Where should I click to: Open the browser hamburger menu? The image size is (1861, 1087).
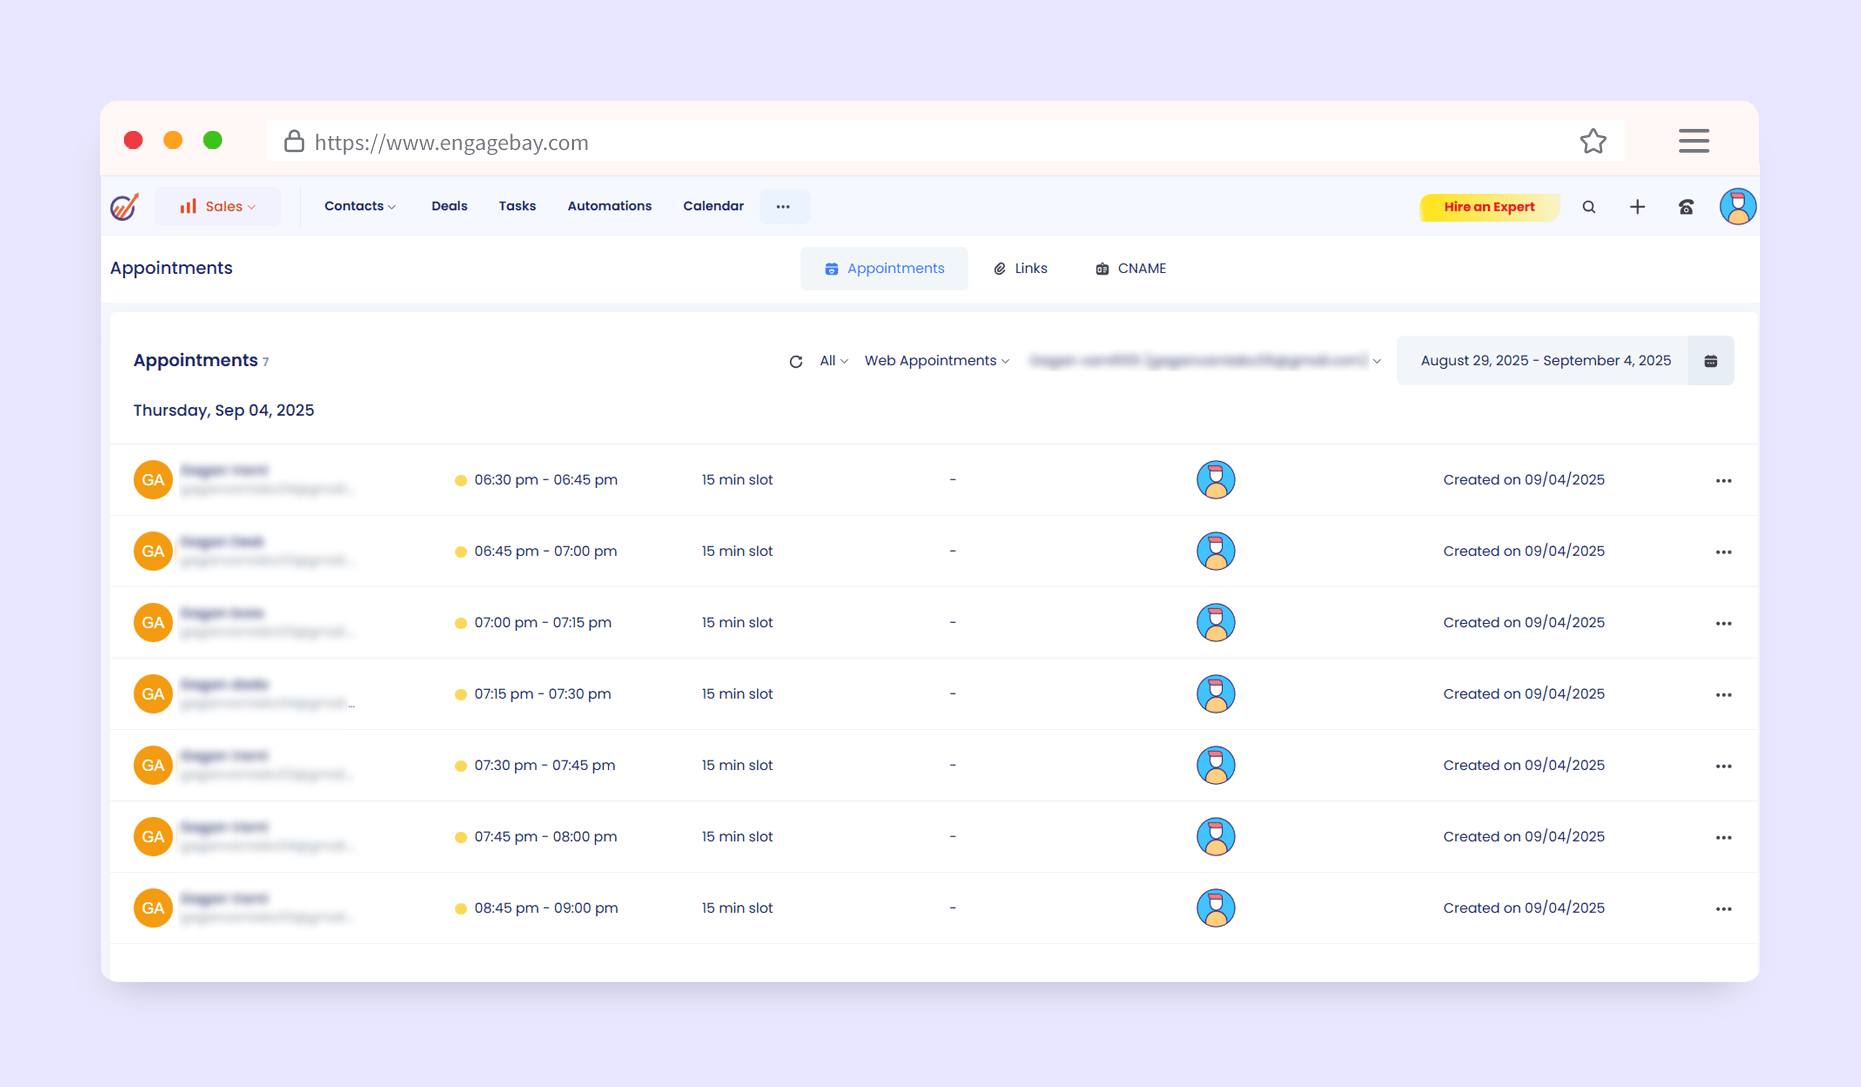1693,141
